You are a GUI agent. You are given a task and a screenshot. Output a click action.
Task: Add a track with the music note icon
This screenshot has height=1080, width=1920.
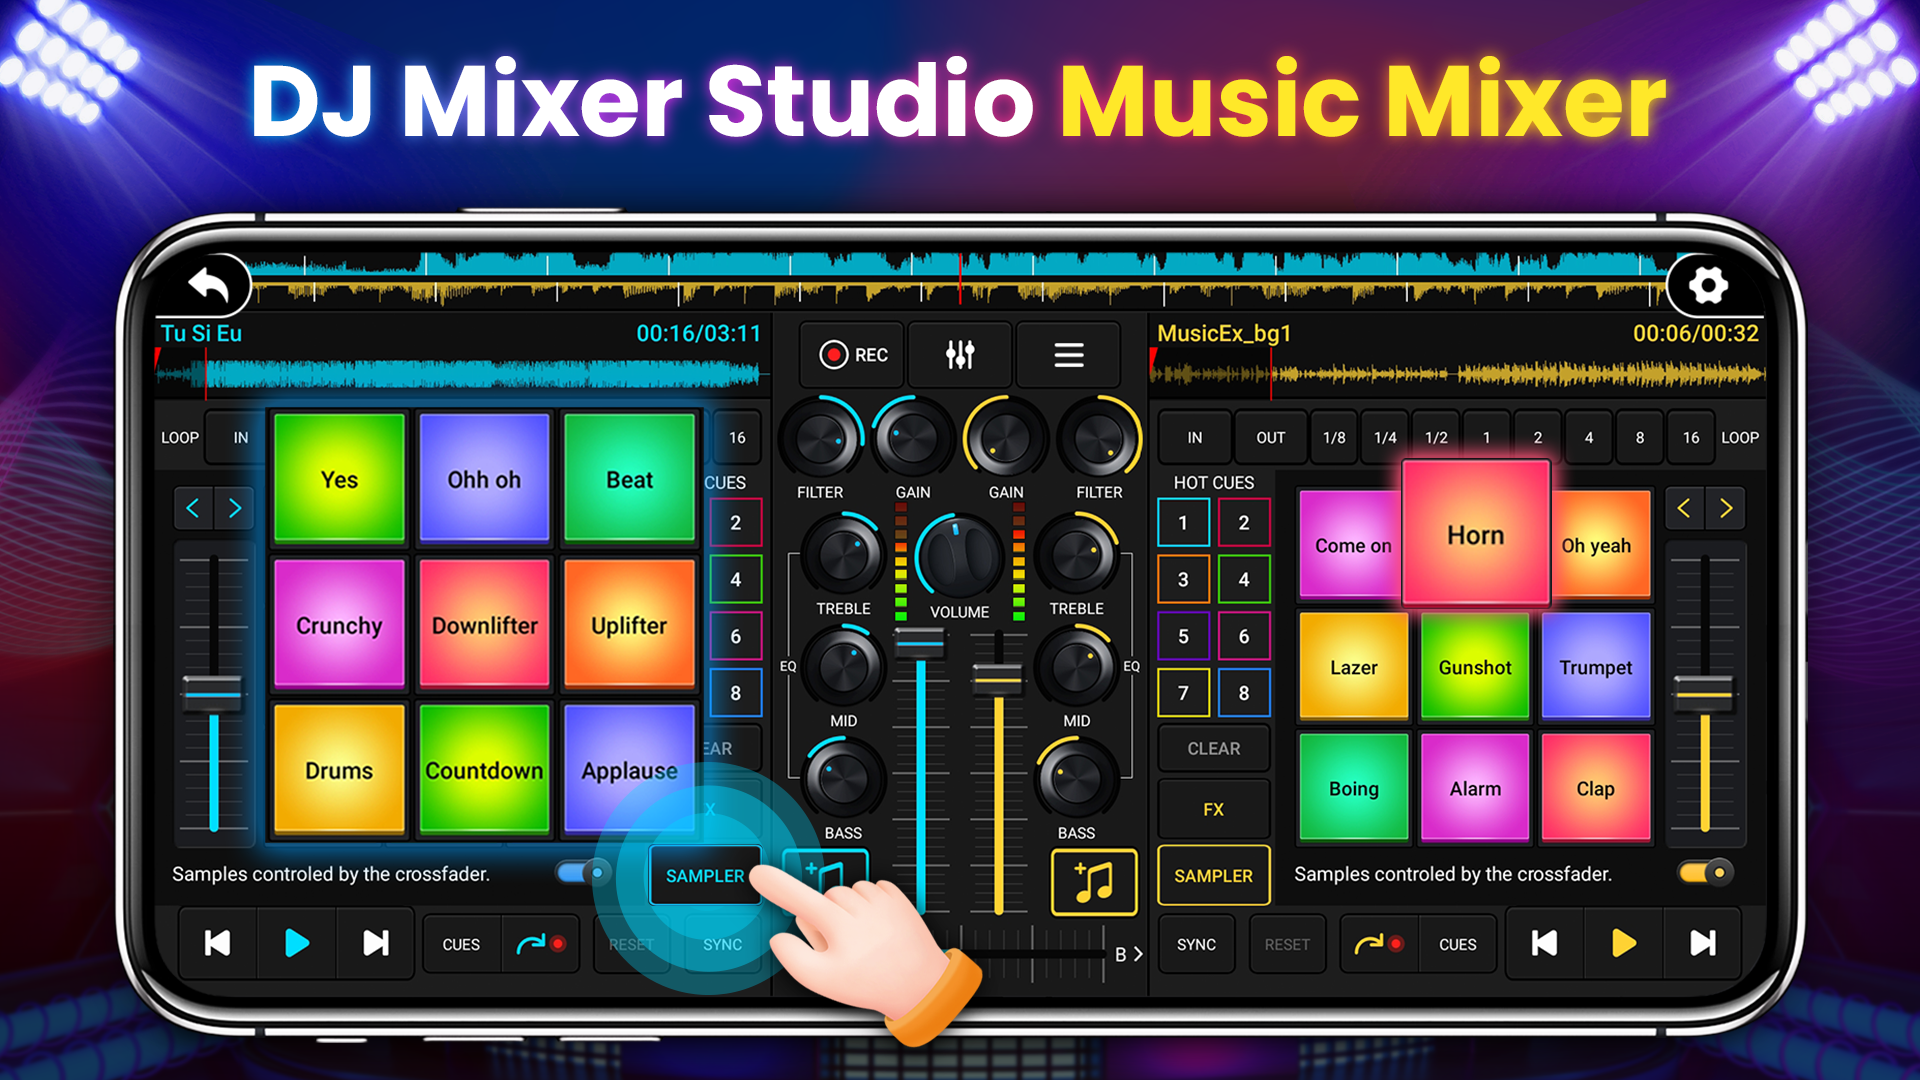(x=1094, y=881)
